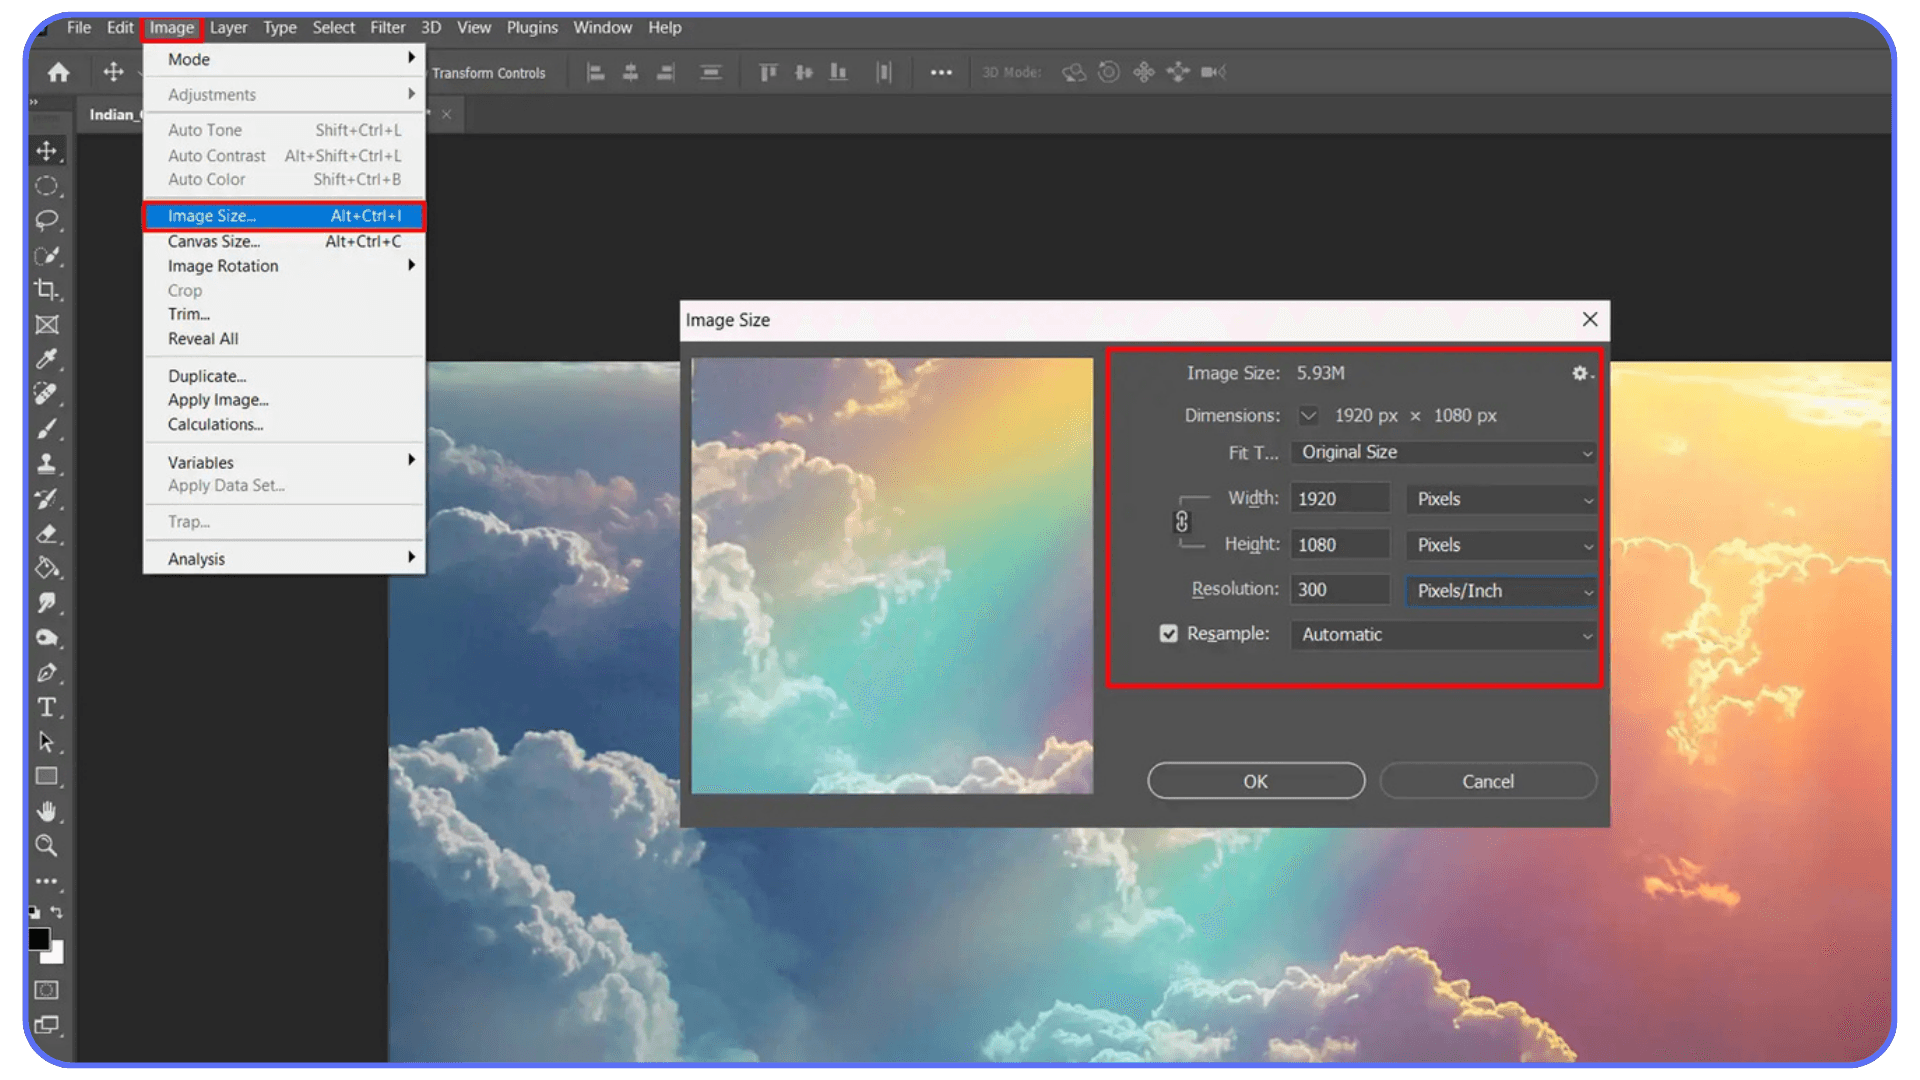Open the Edit Toolbar three-dots menu
This screenshot has height=1080, width=1920.
[46, 881]
